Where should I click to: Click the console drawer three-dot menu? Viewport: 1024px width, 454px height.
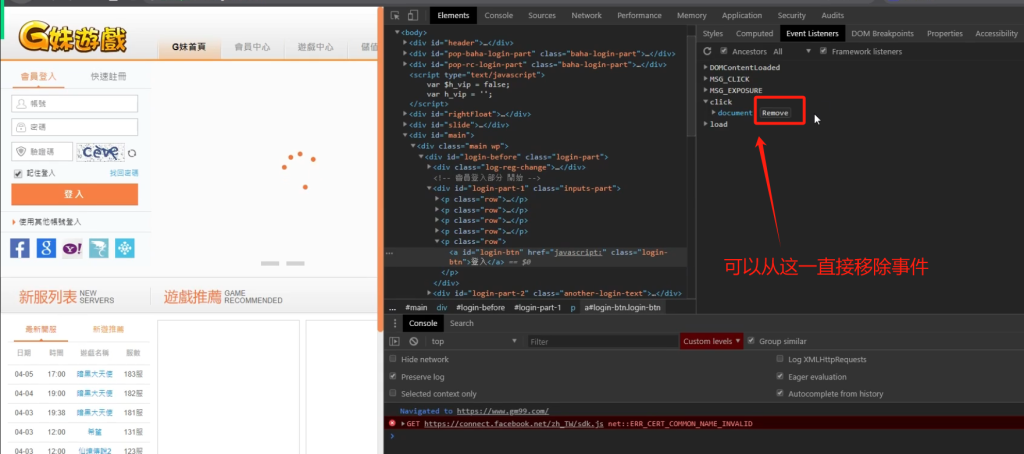(394, 323)
